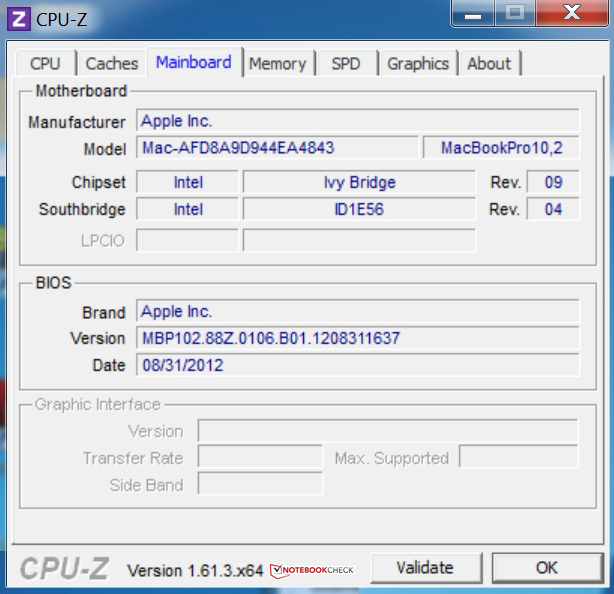Select the Ivy Bridge chipset field
614x594 pixels.
point(359,182)
